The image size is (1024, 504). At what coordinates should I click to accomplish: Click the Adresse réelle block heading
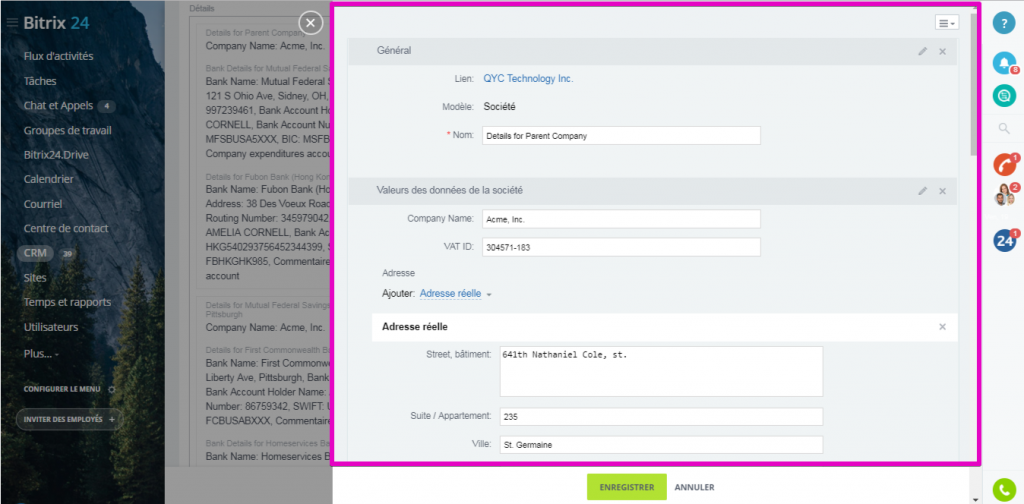click(415, 326)
